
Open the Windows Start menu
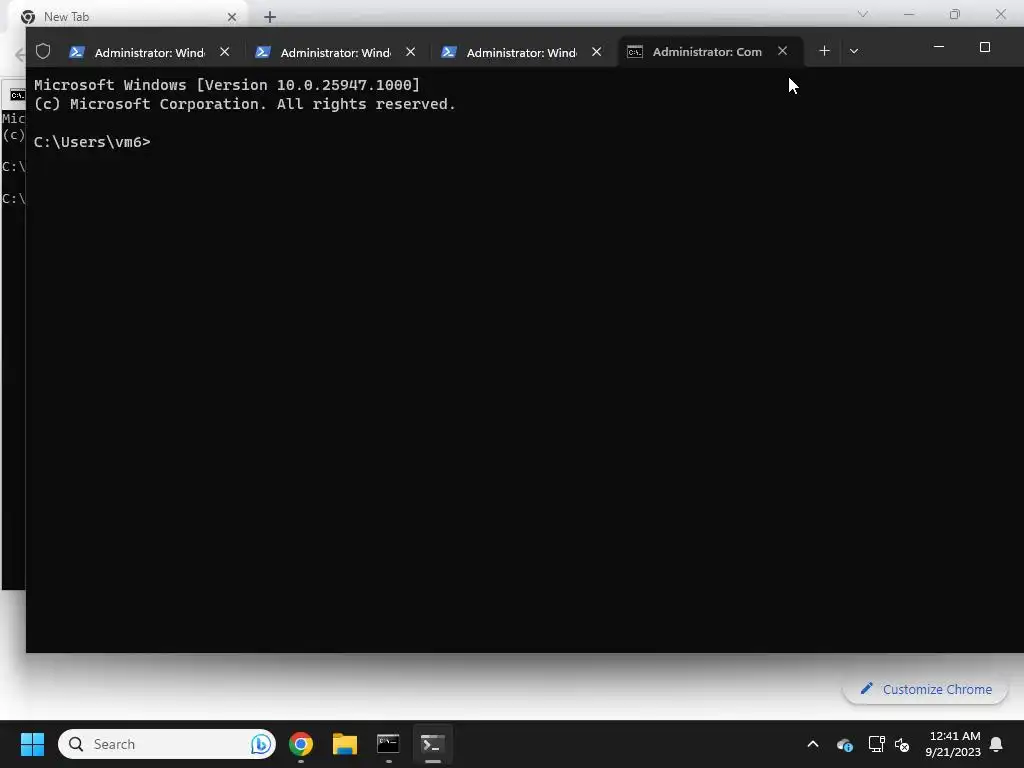click(32, 744)
